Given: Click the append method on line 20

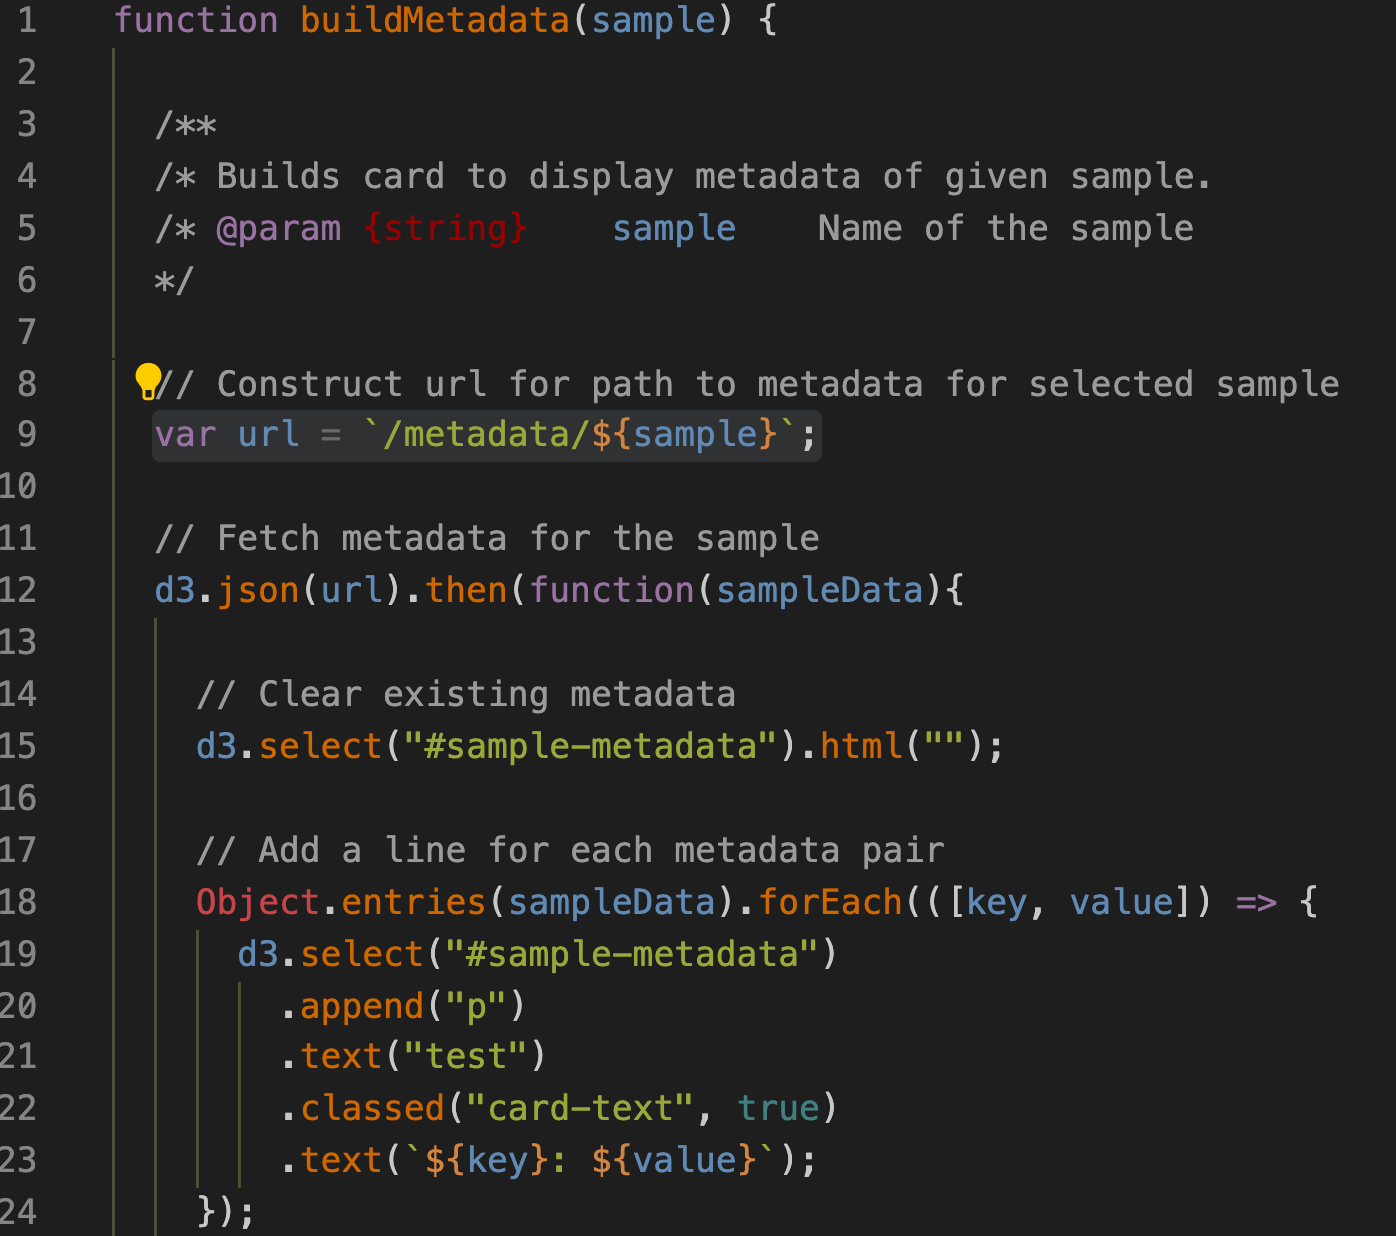Looking at the screenshot, I should click(362, 1006).
